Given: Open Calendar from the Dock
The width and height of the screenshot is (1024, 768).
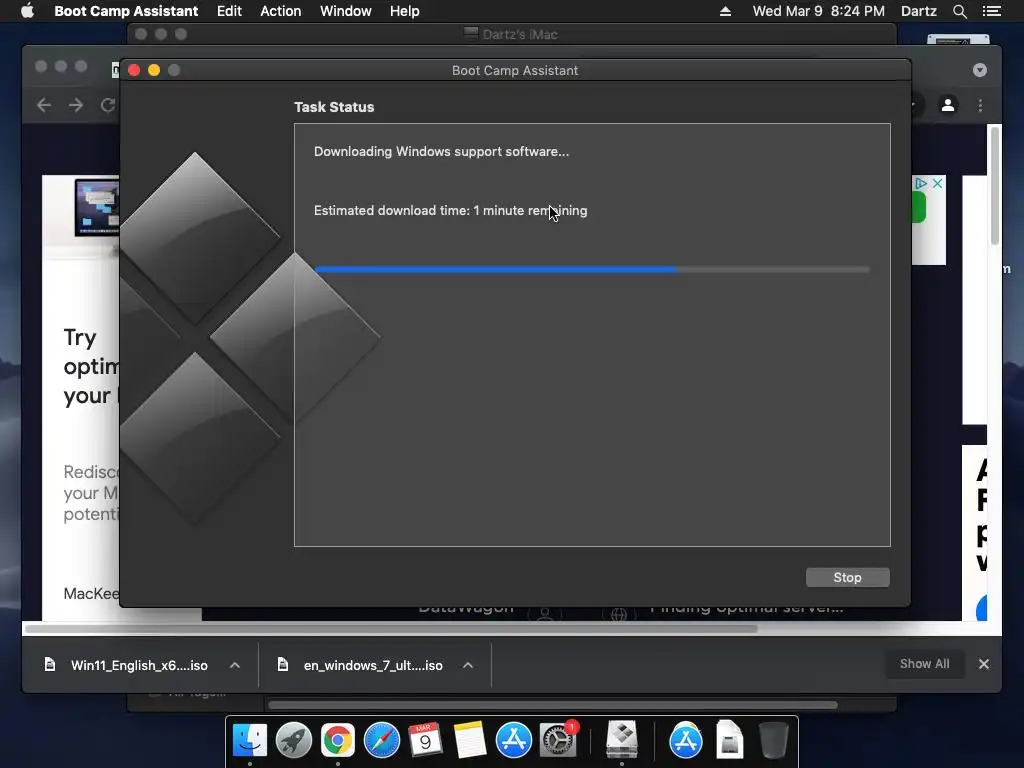Looking at the screenshot, I should click(x=425, y=741).
